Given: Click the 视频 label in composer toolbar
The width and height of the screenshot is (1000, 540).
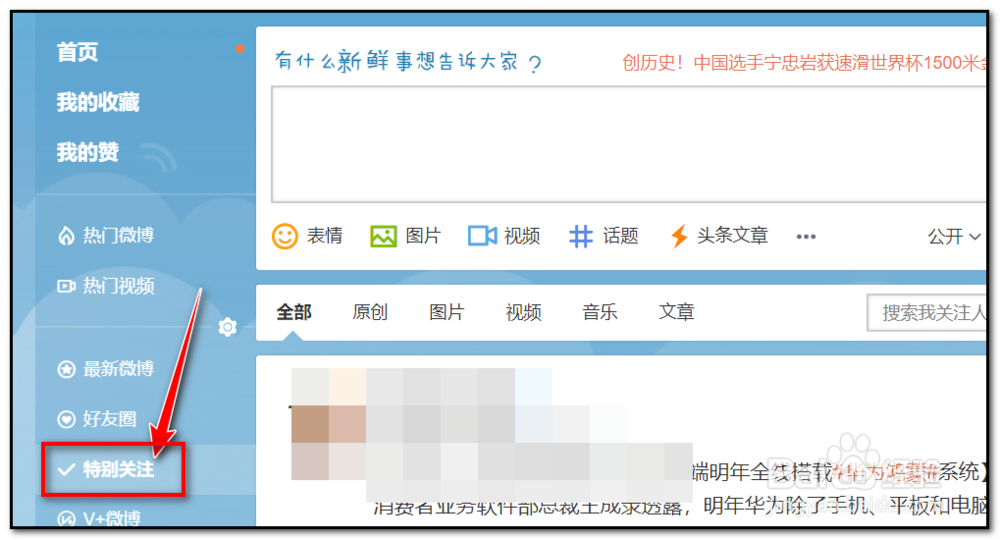Looking at the screenshot, I should (522, 236).
